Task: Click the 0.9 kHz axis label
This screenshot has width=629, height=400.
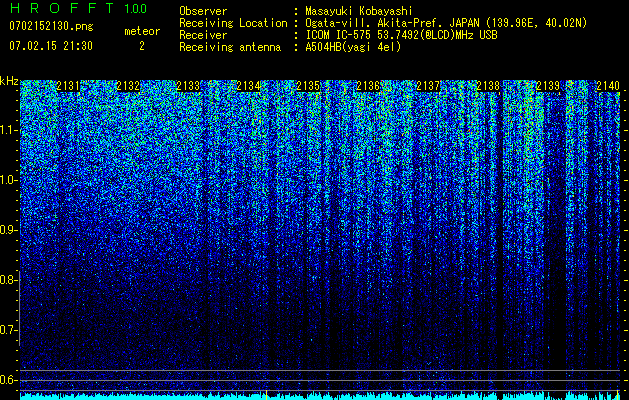Action: (x=7, y=230)
